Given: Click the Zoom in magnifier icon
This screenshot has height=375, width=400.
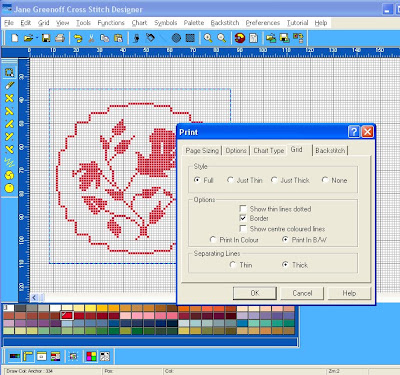Looking at the screenshot, I should point(208,38).
